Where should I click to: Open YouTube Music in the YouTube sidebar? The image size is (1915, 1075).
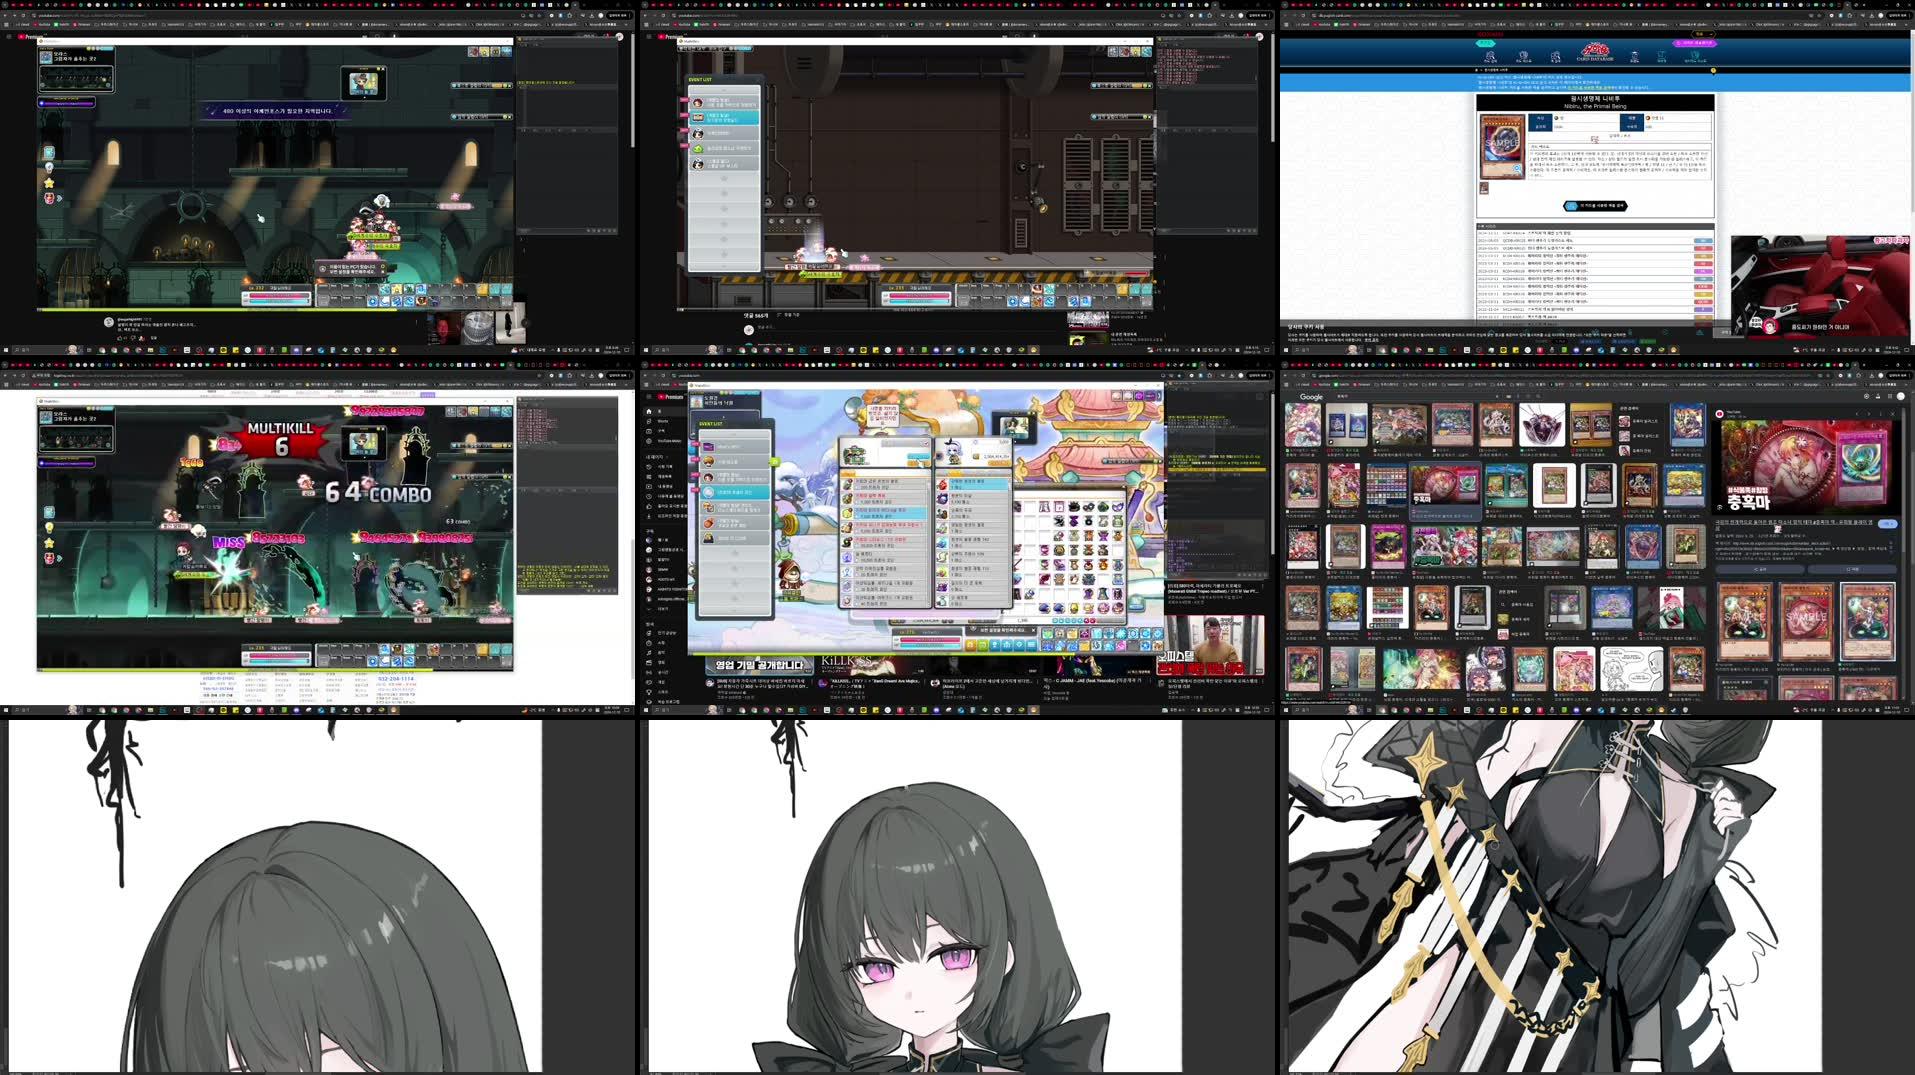(x=665, y=441)
